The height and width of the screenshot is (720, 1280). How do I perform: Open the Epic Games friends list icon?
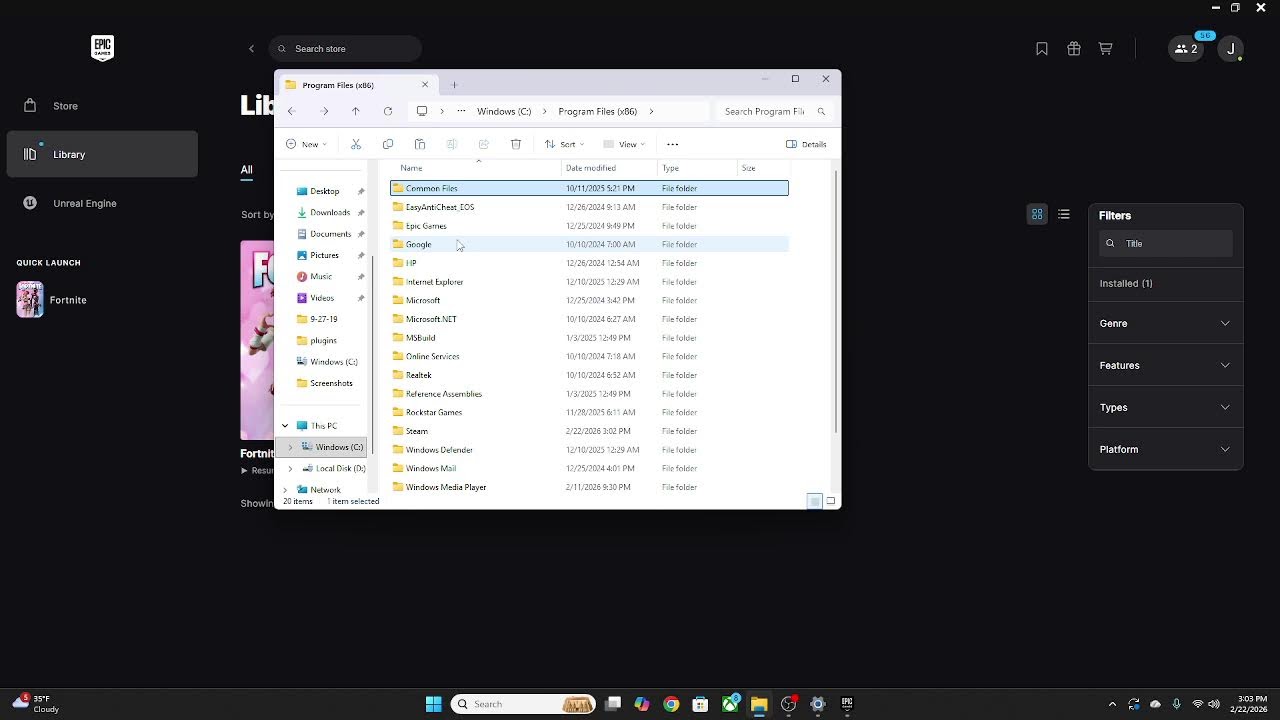coord(1186,49)
